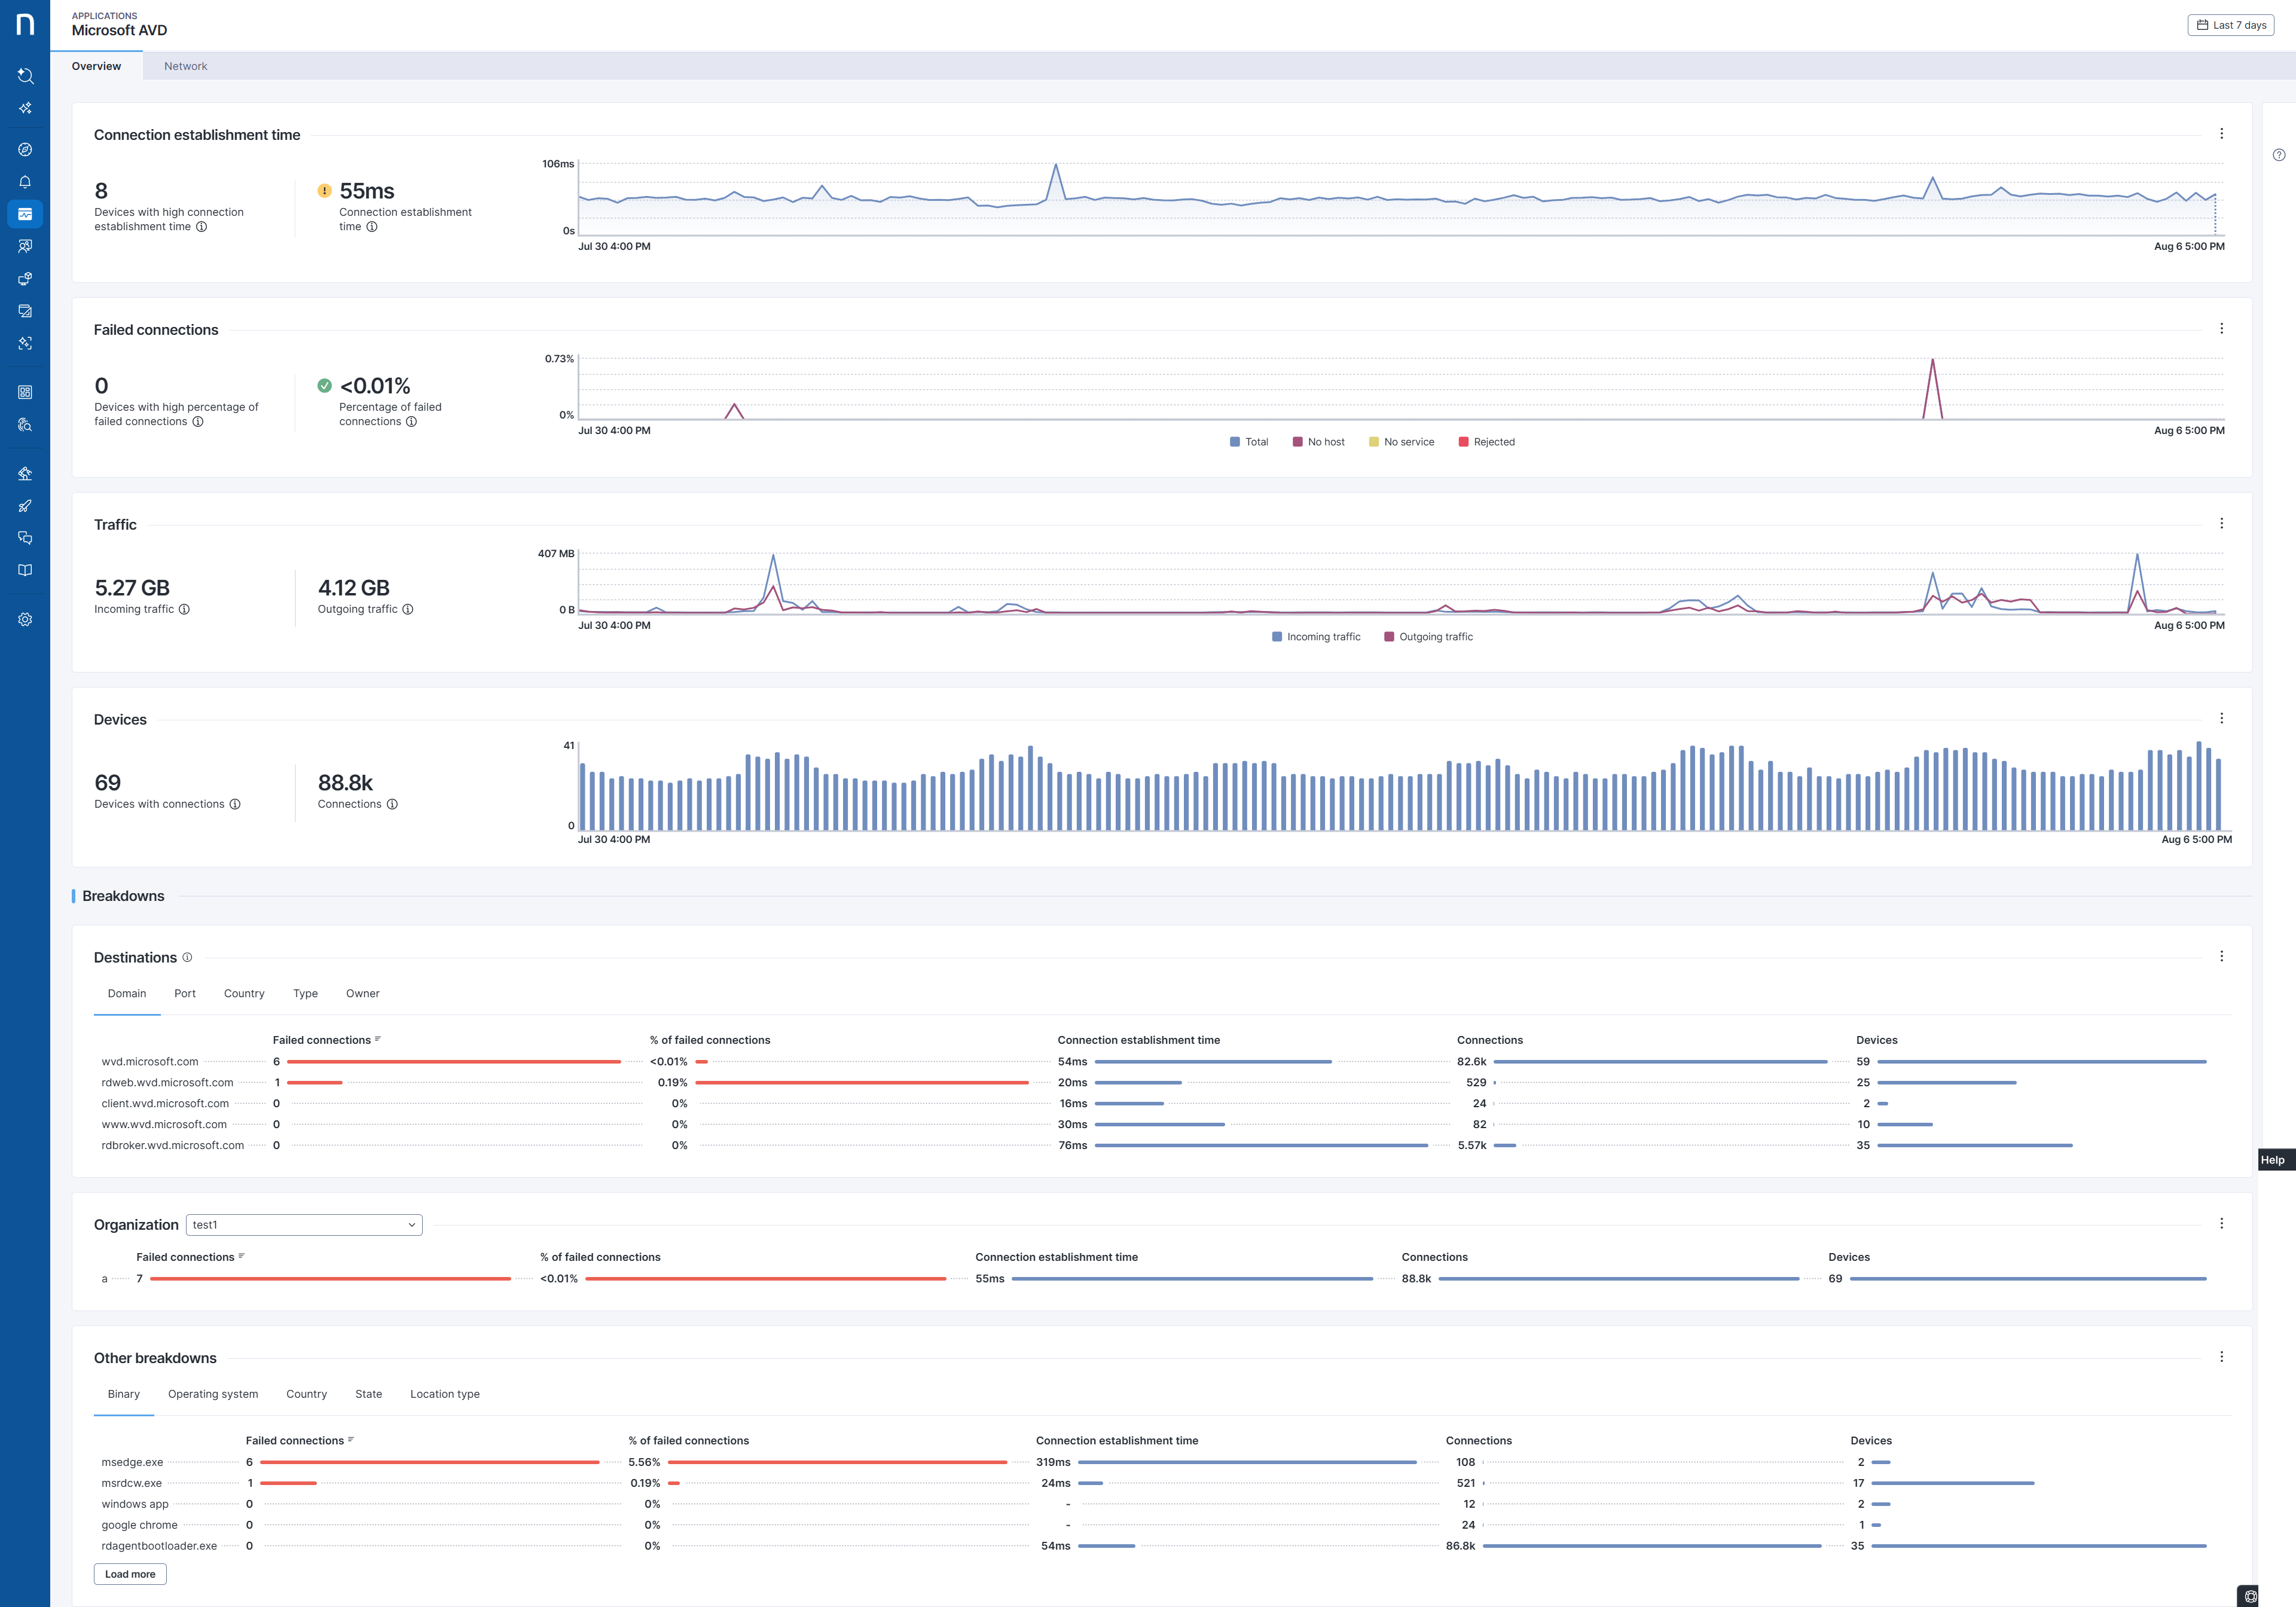Click the rocket icon in sidebar
The height and width of the screenshot is (1607, 2296).
point(25,506)
